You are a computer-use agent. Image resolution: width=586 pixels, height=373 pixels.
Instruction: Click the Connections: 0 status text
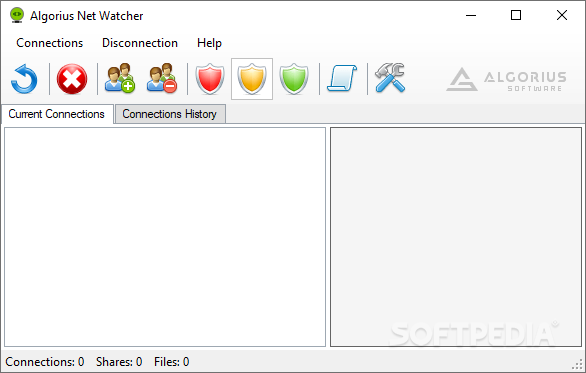click(x=44, y=362)
